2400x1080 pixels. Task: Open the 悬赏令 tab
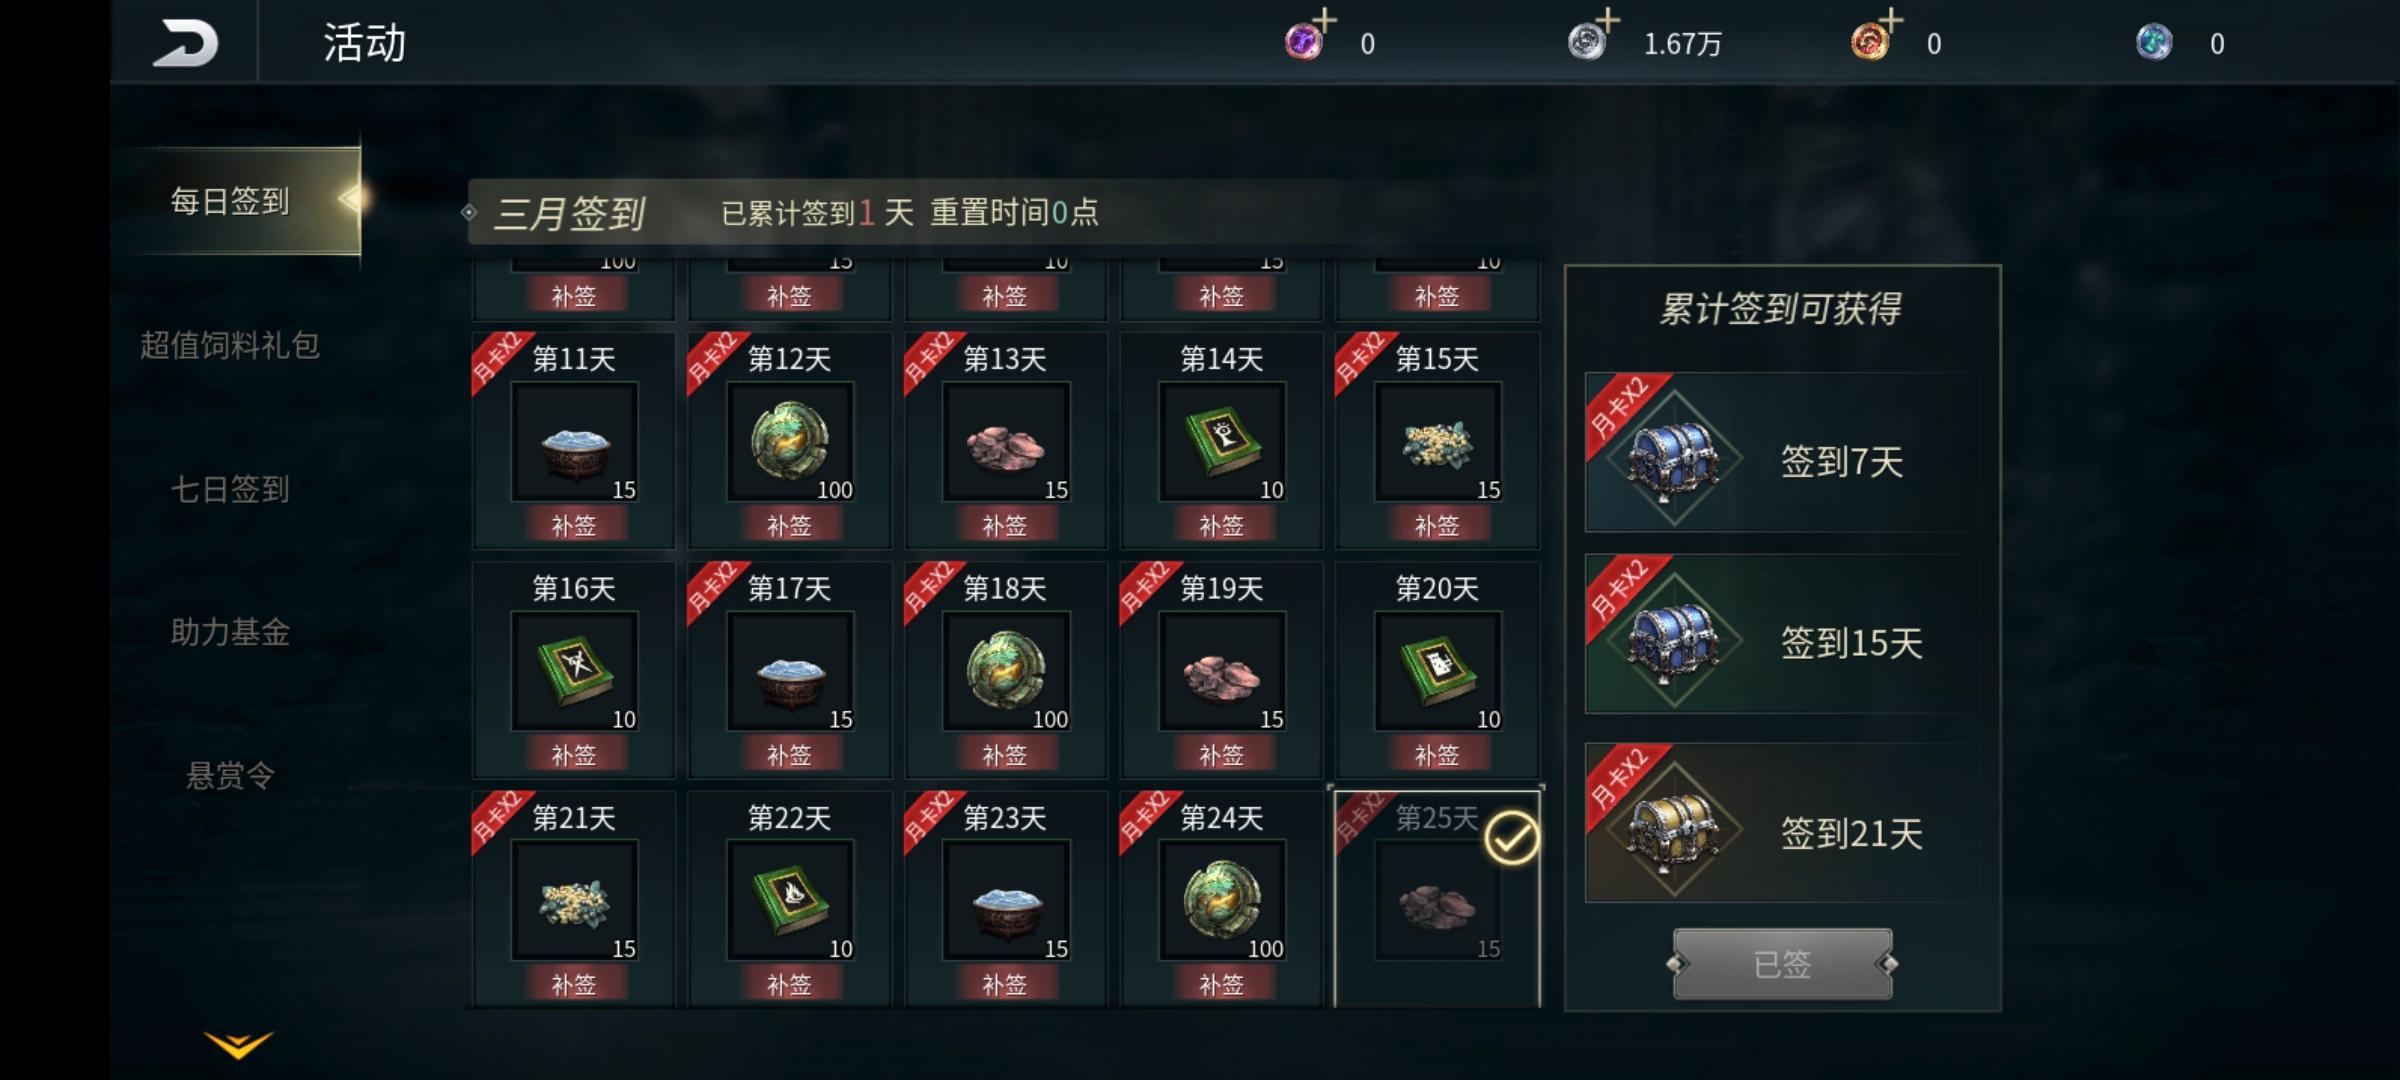[230, 775]
